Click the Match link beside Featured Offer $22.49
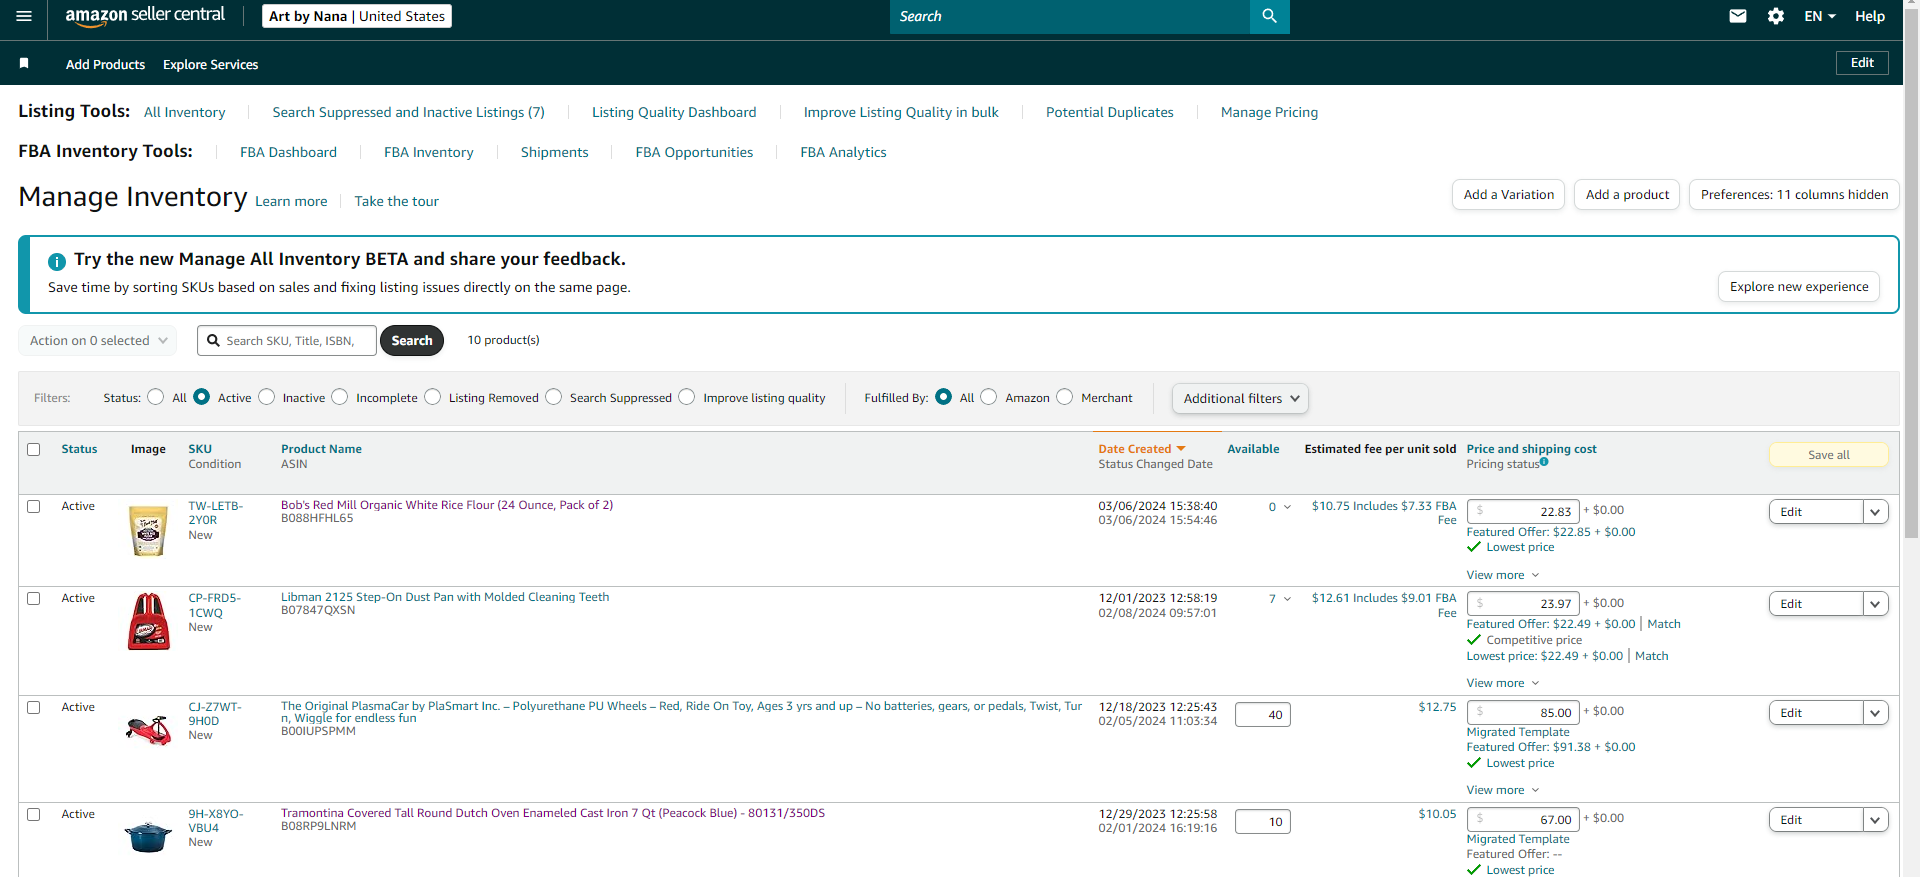The height and width of the screenshot is (877, 1920). [1664, 624]
